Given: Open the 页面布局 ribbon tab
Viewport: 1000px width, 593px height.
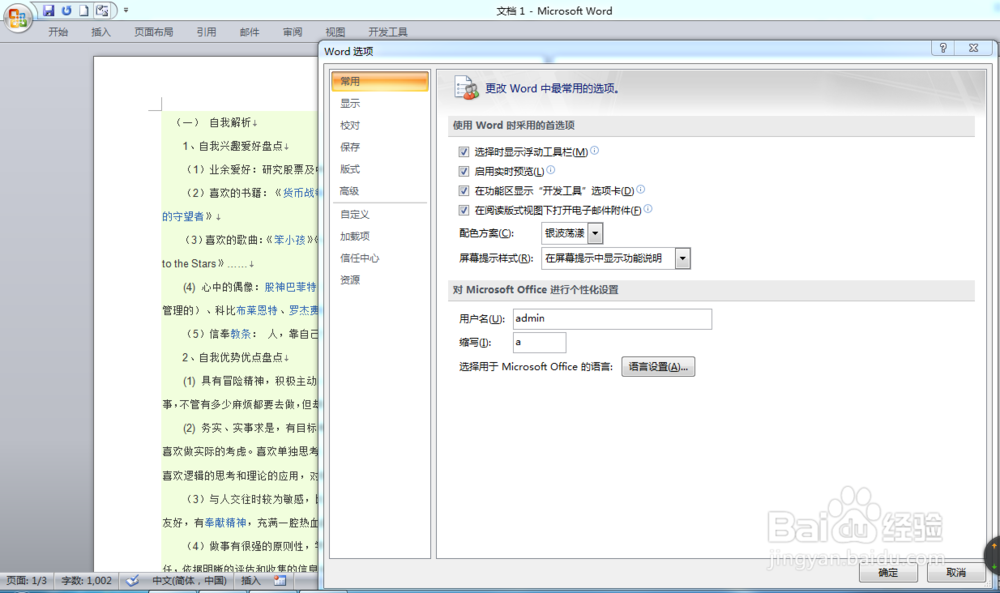Looking at the screenshot, I should pos(154,32).
